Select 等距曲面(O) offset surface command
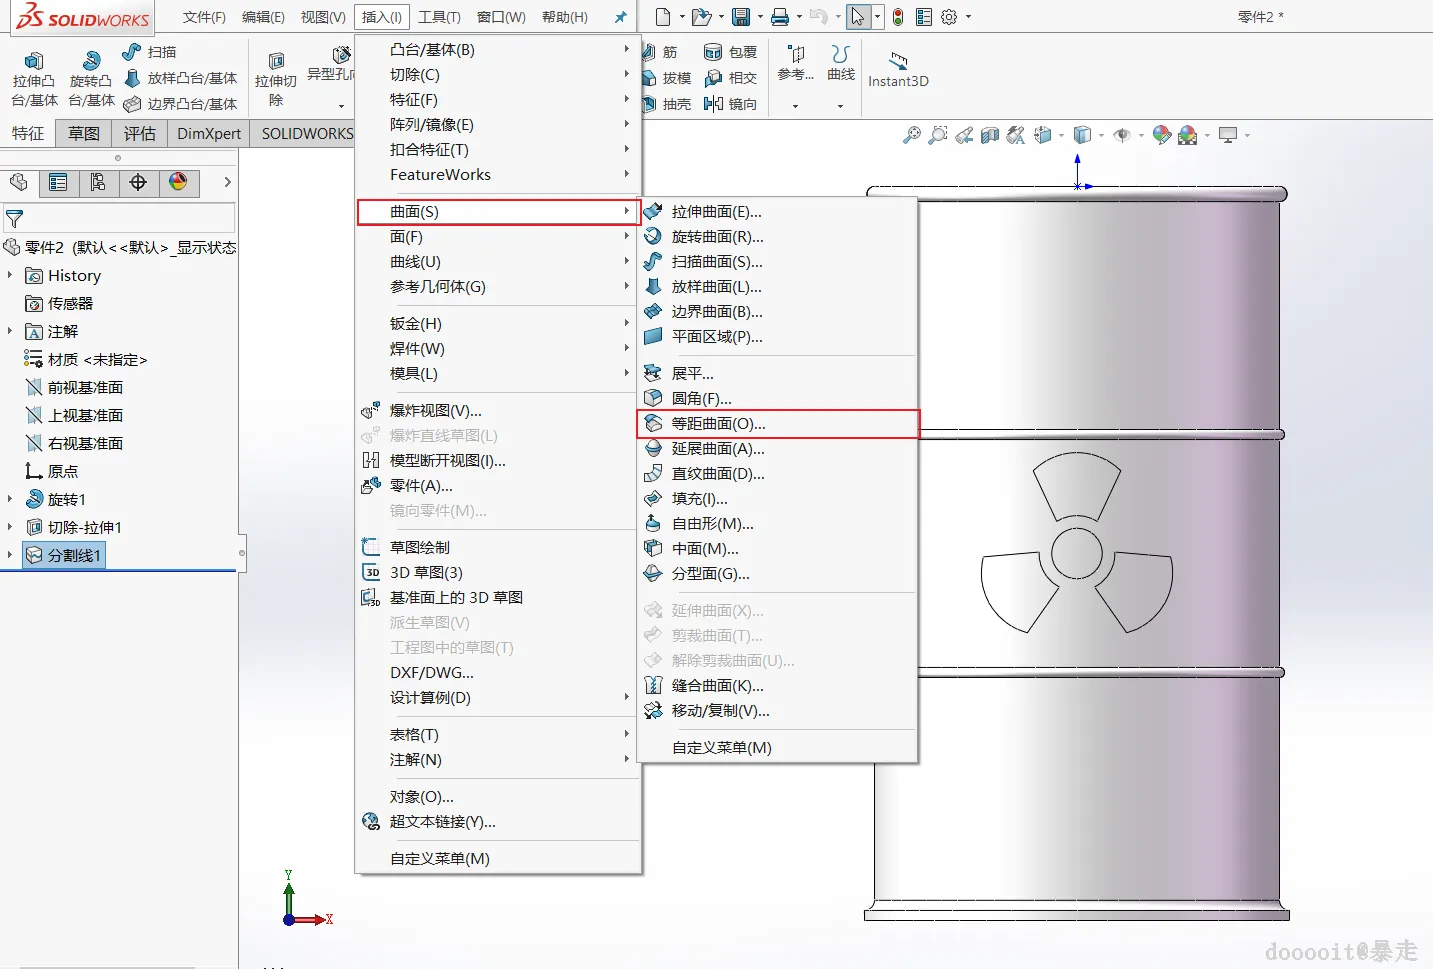 click(x=778, y=424)
